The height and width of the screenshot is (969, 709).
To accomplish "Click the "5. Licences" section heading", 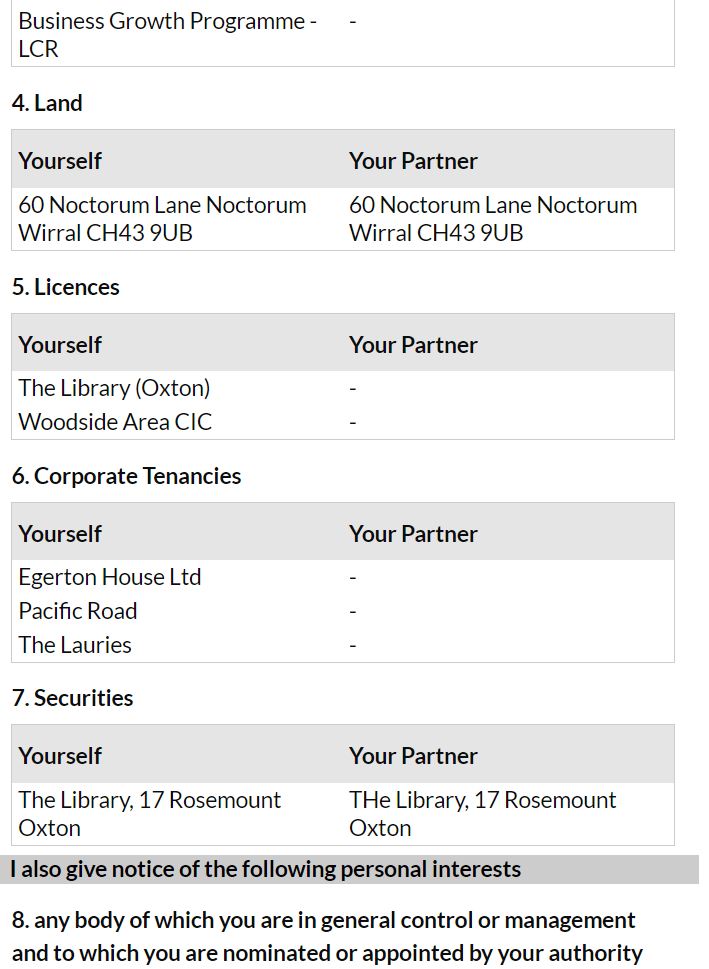I will 65,287.
